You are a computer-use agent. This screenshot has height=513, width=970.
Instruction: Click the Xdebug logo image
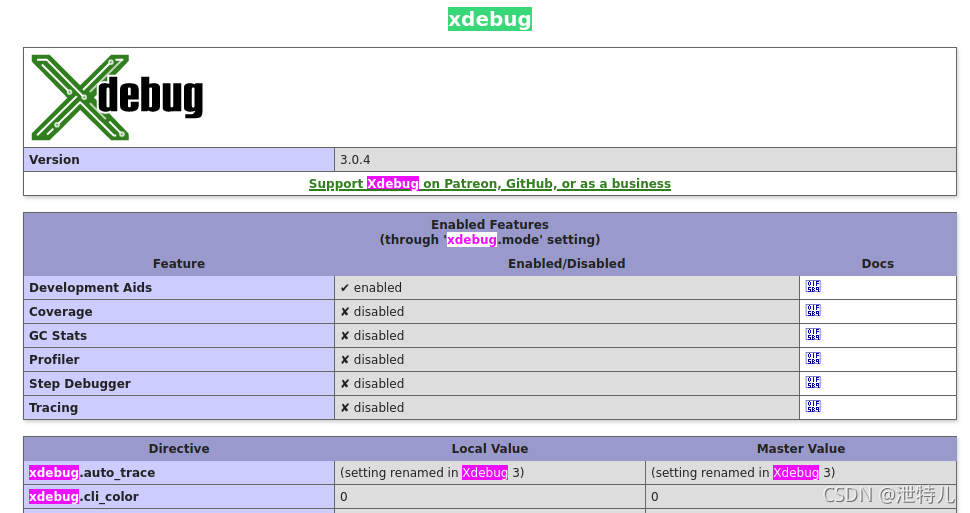[117, 97]
